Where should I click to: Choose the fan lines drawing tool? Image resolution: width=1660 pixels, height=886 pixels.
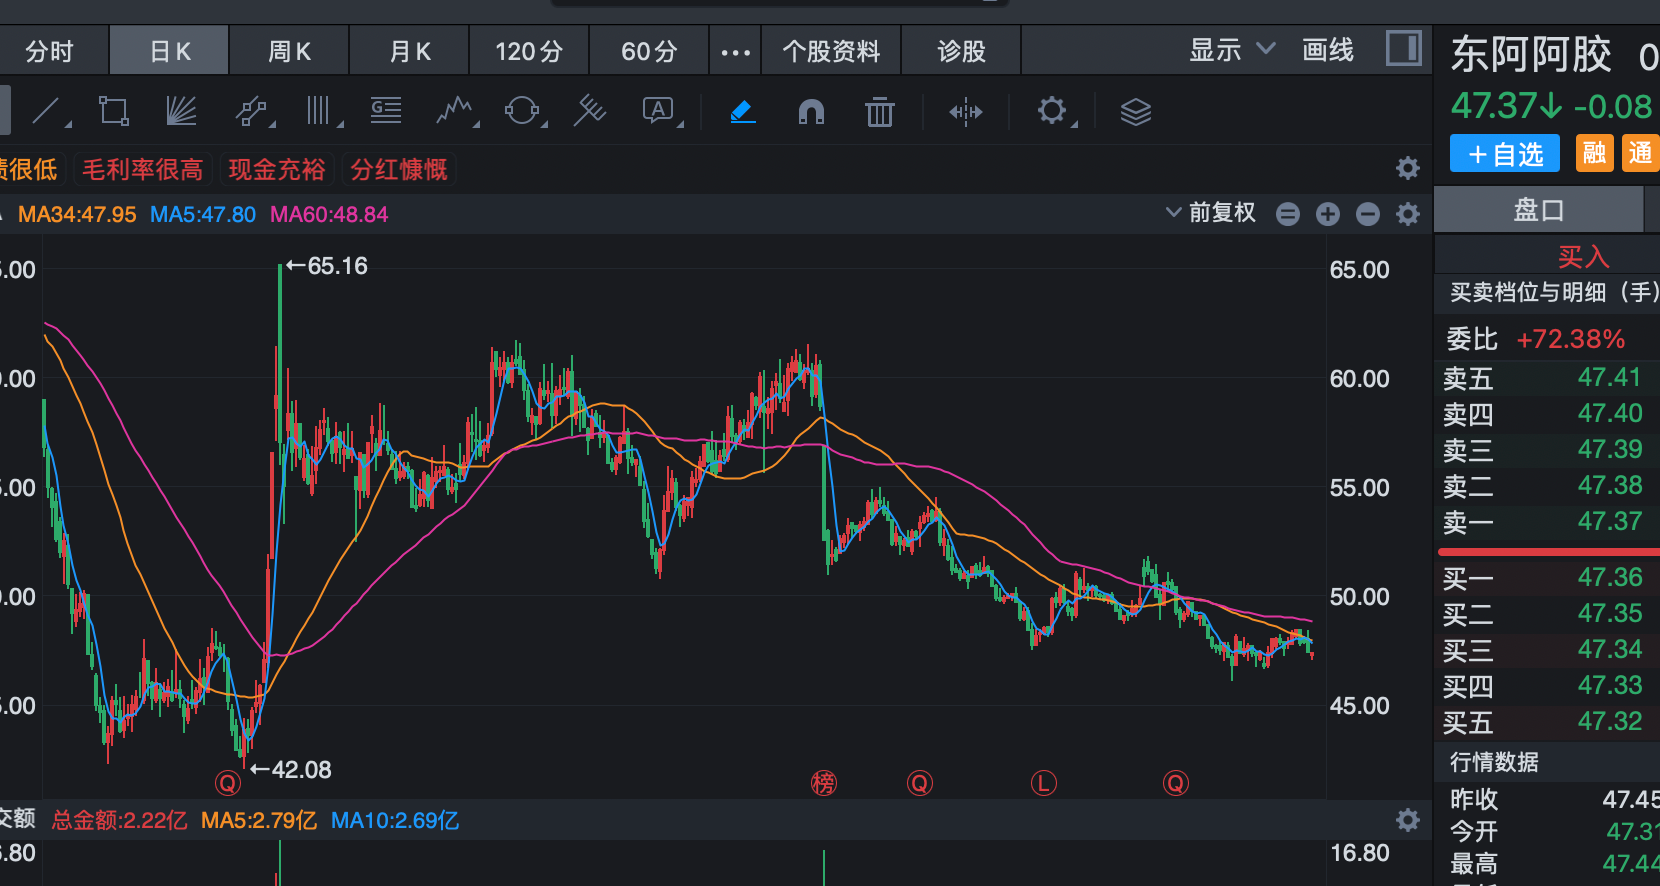coord(181,111)
